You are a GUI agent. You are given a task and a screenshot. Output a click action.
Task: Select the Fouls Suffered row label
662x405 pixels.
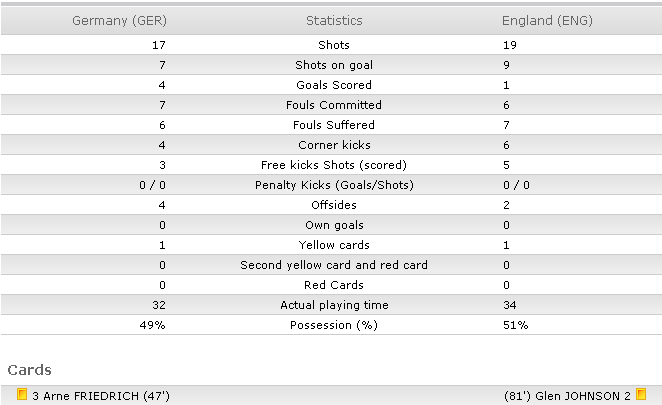[x=334, y=125]
